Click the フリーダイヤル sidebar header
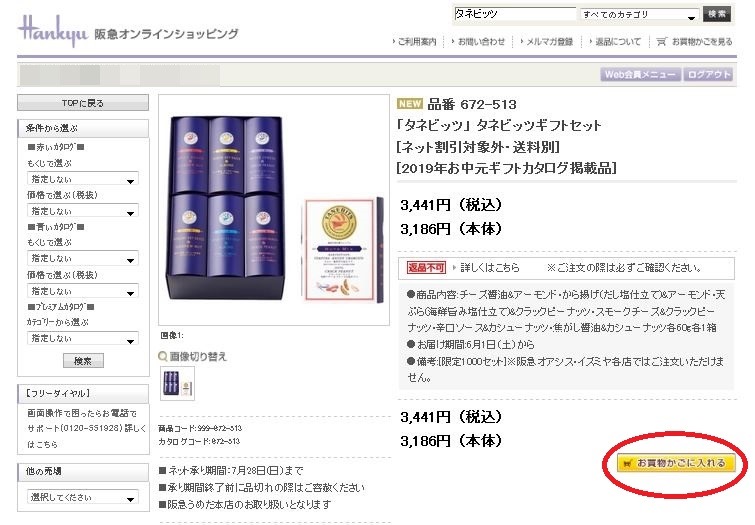The height and width of the screenshot is (525, 755). point(83,393)
